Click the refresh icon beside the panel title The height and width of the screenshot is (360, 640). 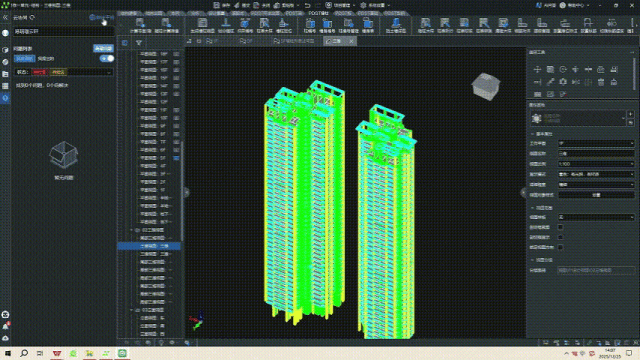(32, 18)
